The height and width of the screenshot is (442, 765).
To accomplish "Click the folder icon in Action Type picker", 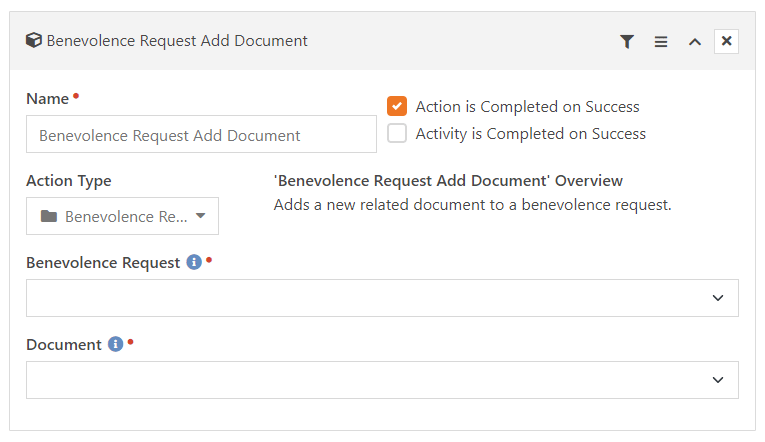I will tap(49, 216).
